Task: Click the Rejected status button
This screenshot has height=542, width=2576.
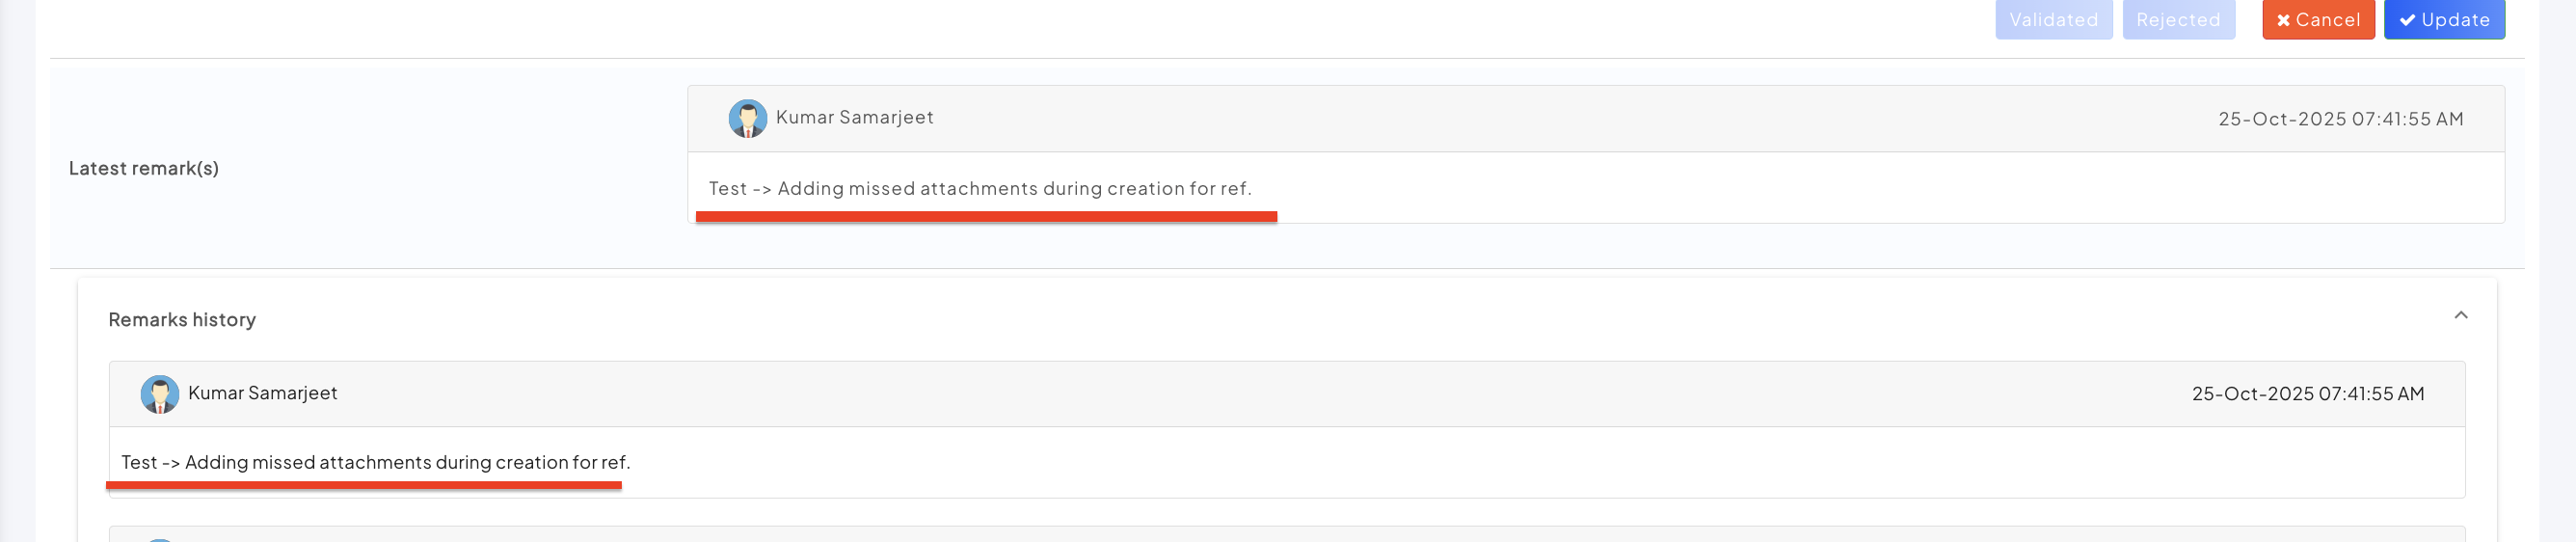Action: pos(2178,20)
